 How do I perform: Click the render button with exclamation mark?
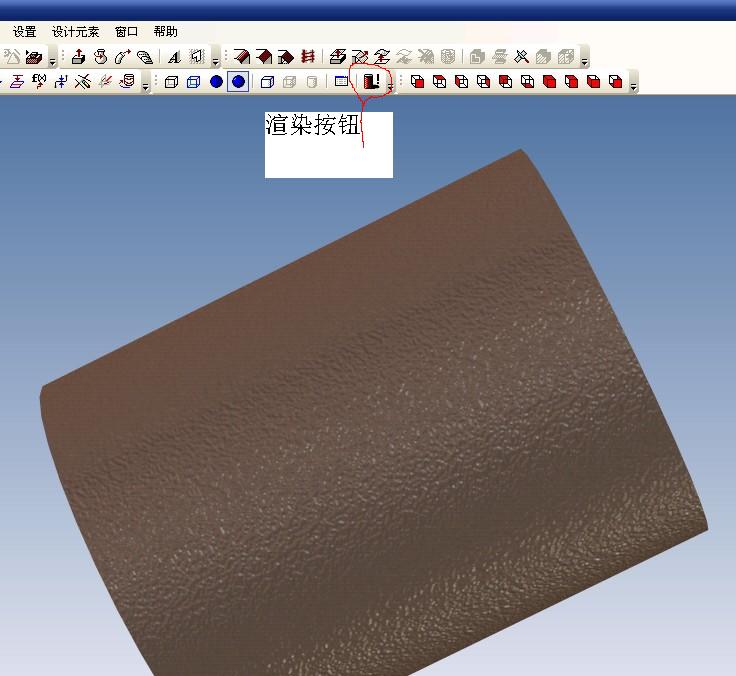click(371, 82)
